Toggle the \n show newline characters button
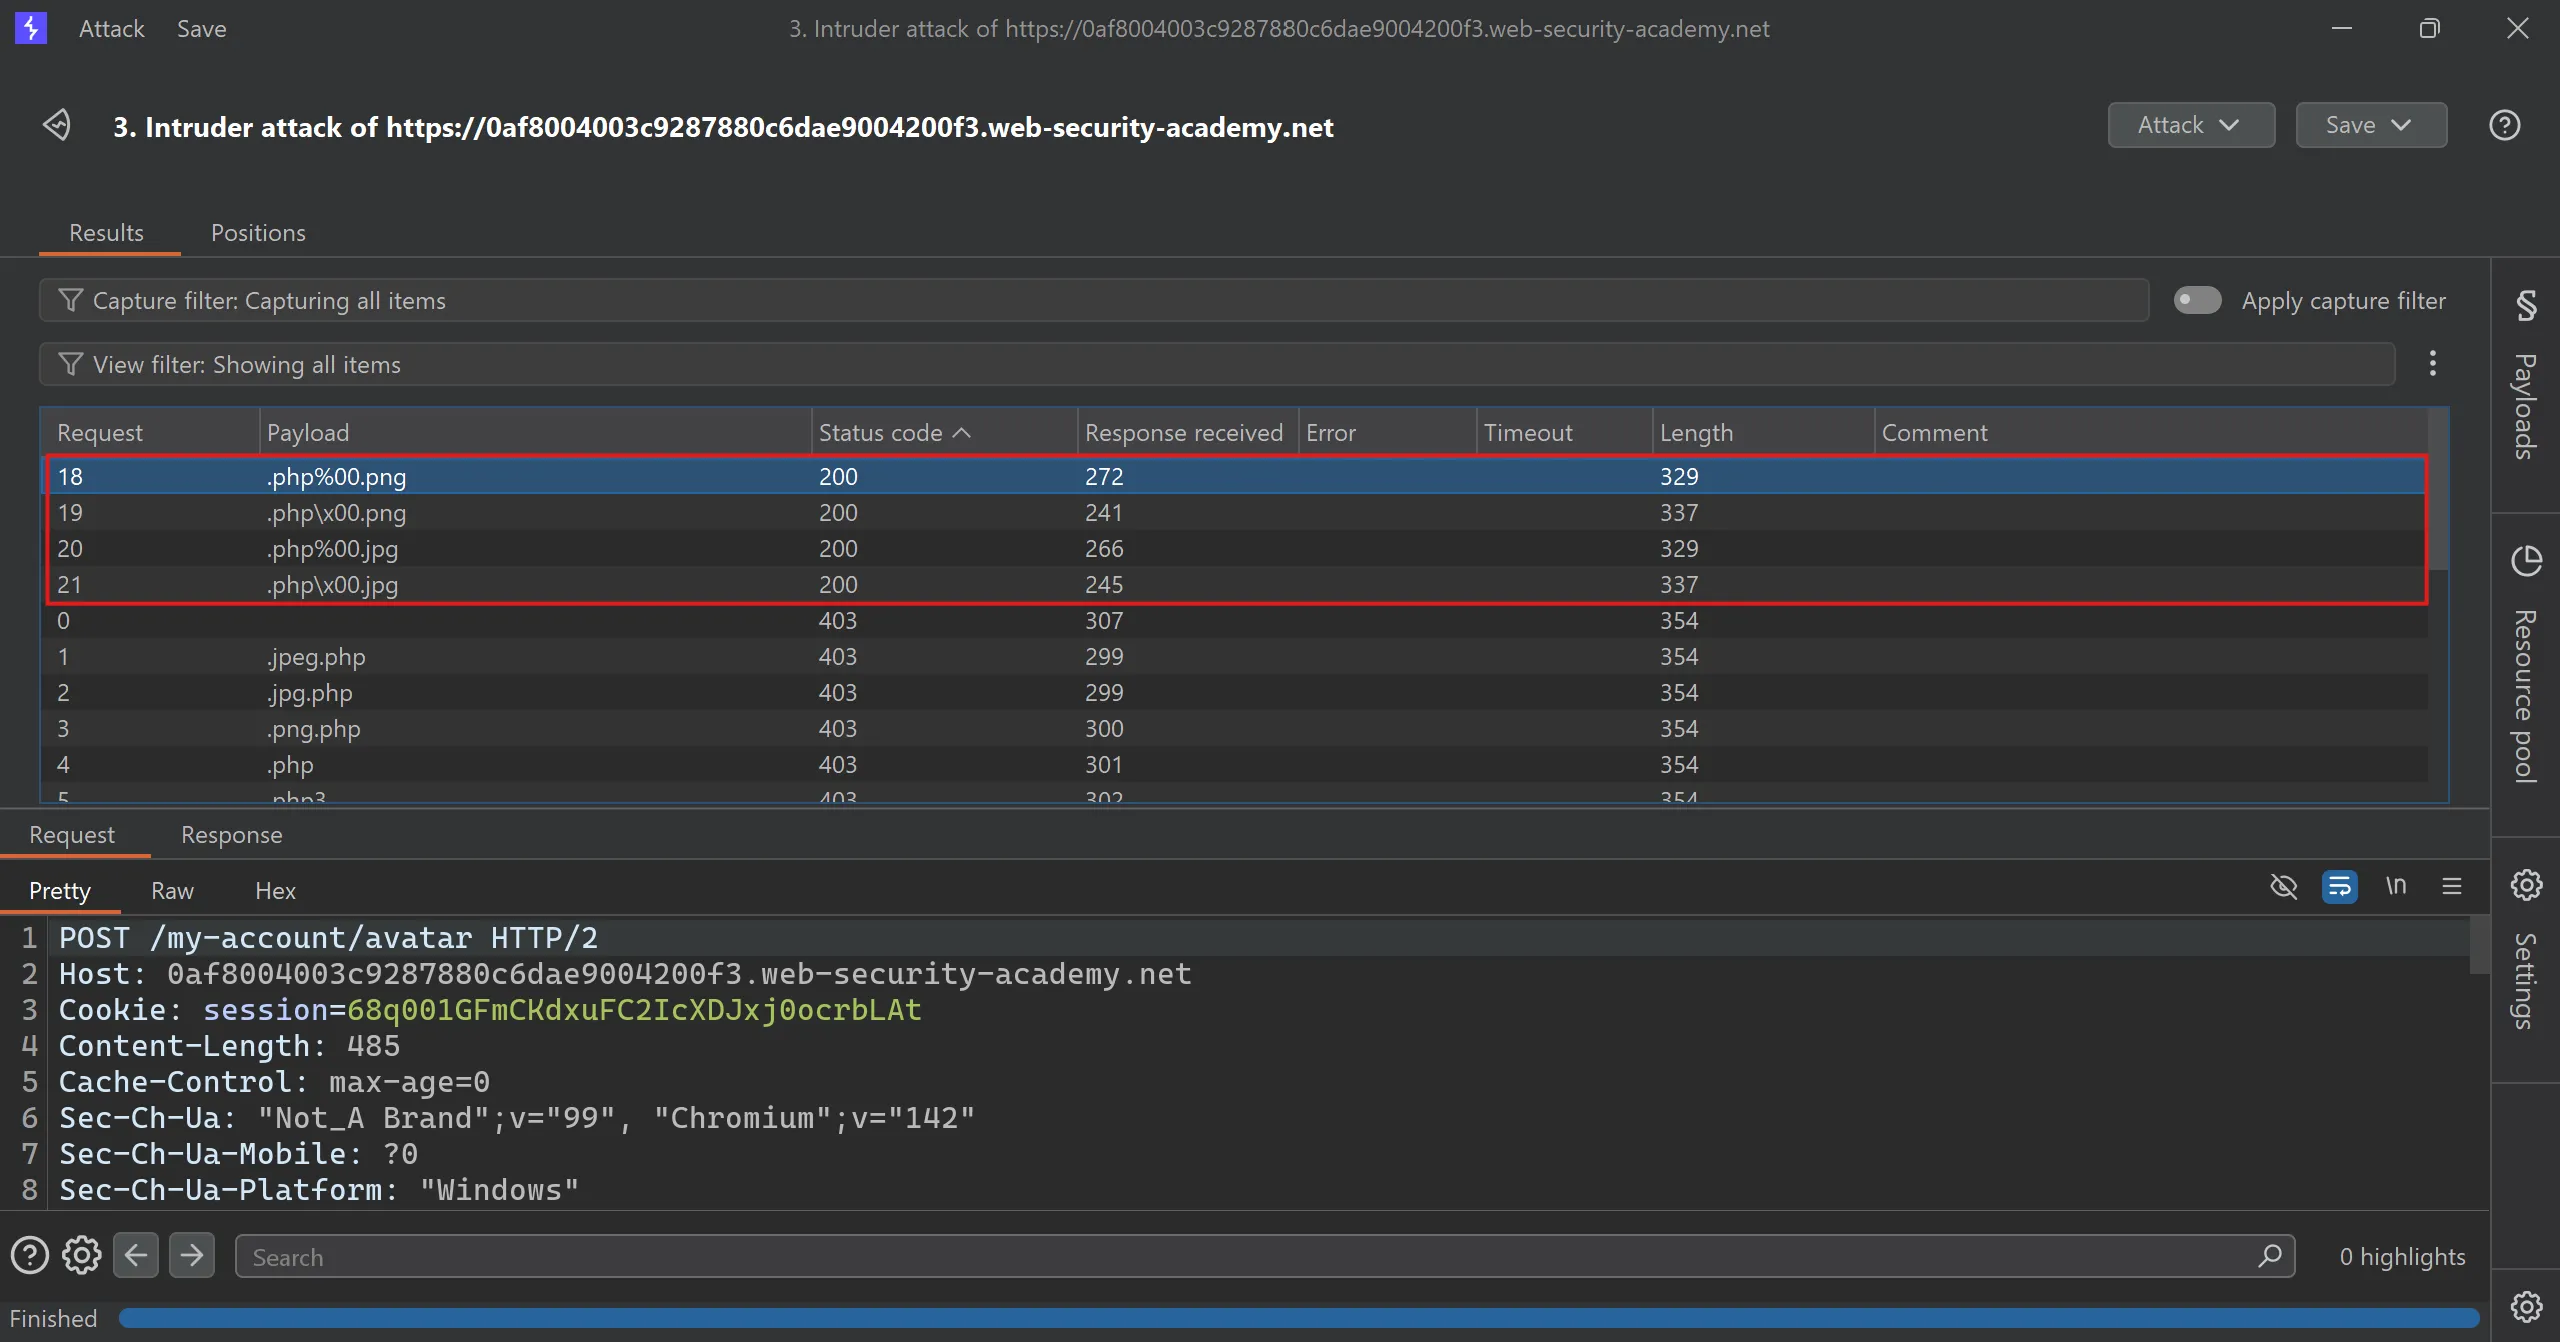This screenshot has width=2560, height=1342. point(2396,887)
